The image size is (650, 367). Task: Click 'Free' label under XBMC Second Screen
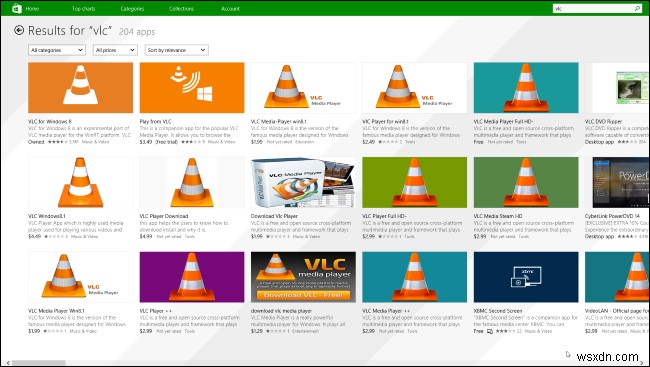(x=478, y=331)
